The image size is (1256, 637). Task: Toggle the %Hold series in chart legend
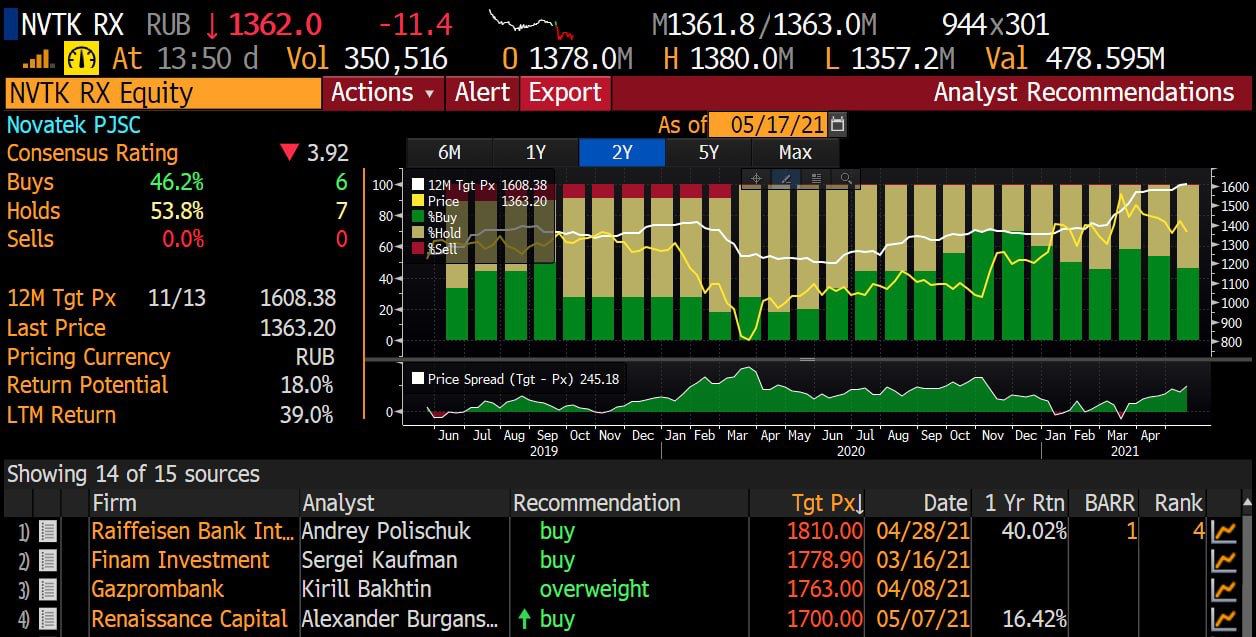click(x=419, y=233)
